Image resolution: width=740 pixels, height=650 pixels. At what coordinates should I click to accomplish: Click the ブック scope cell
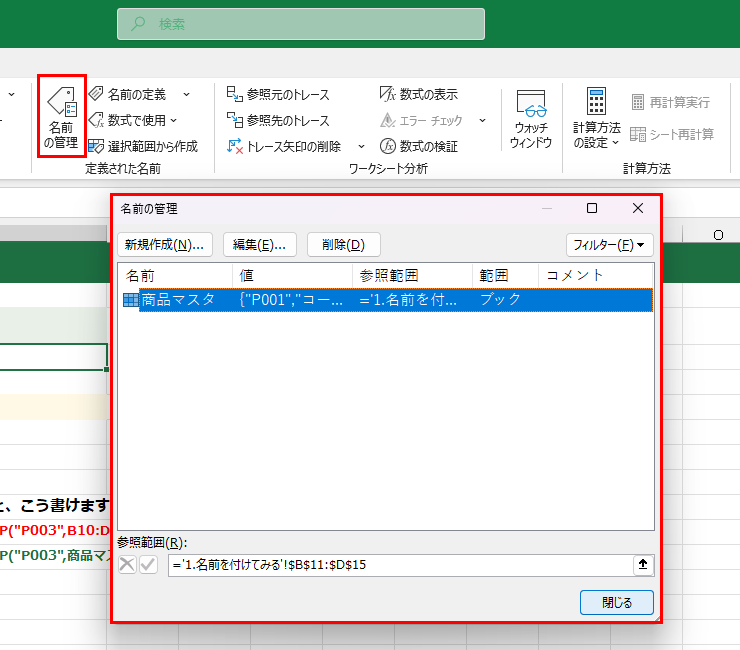[x=500, y=300]
